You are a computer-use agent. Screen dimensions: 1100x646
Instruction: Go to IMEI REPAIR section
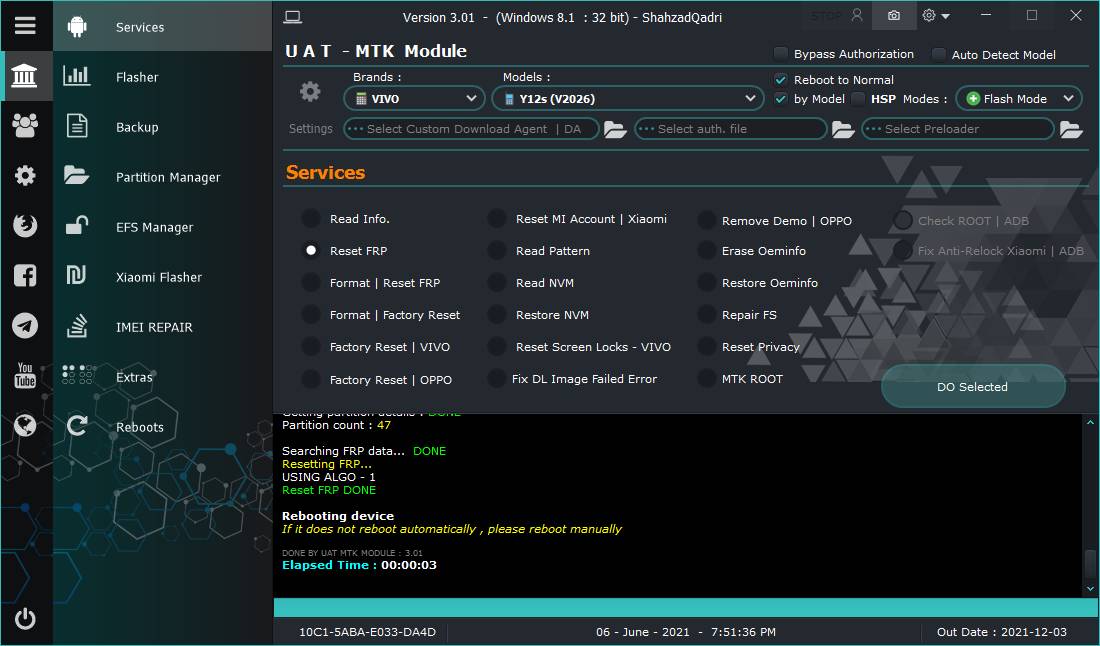pos(154,327)
